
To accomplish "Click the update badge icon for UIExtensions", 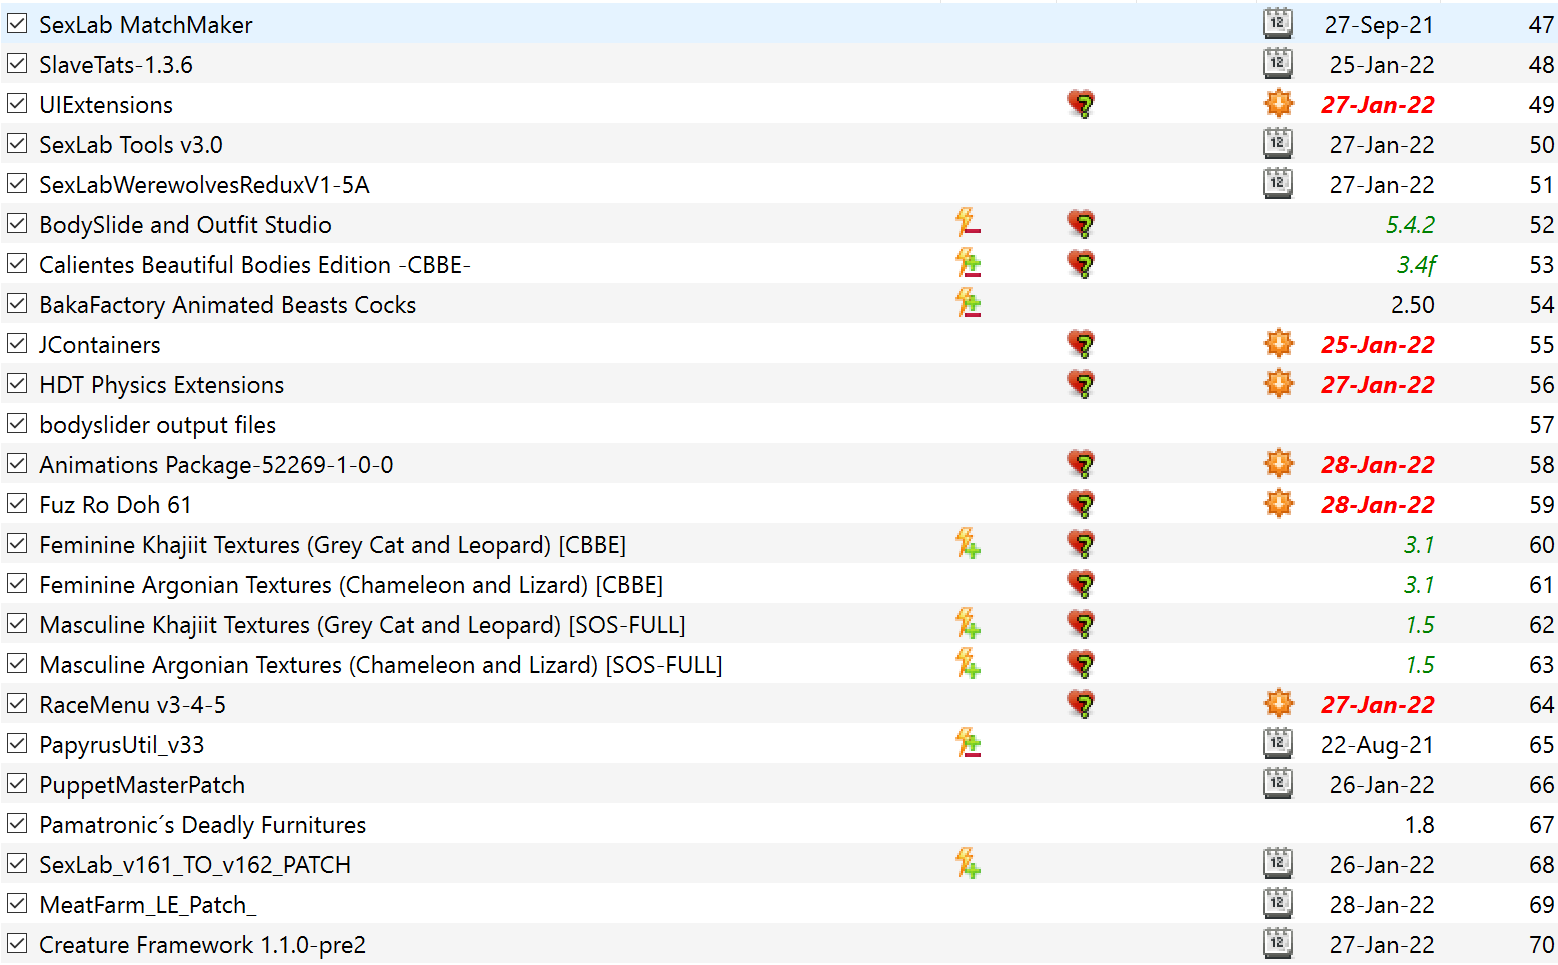I will pos(1278,103).
